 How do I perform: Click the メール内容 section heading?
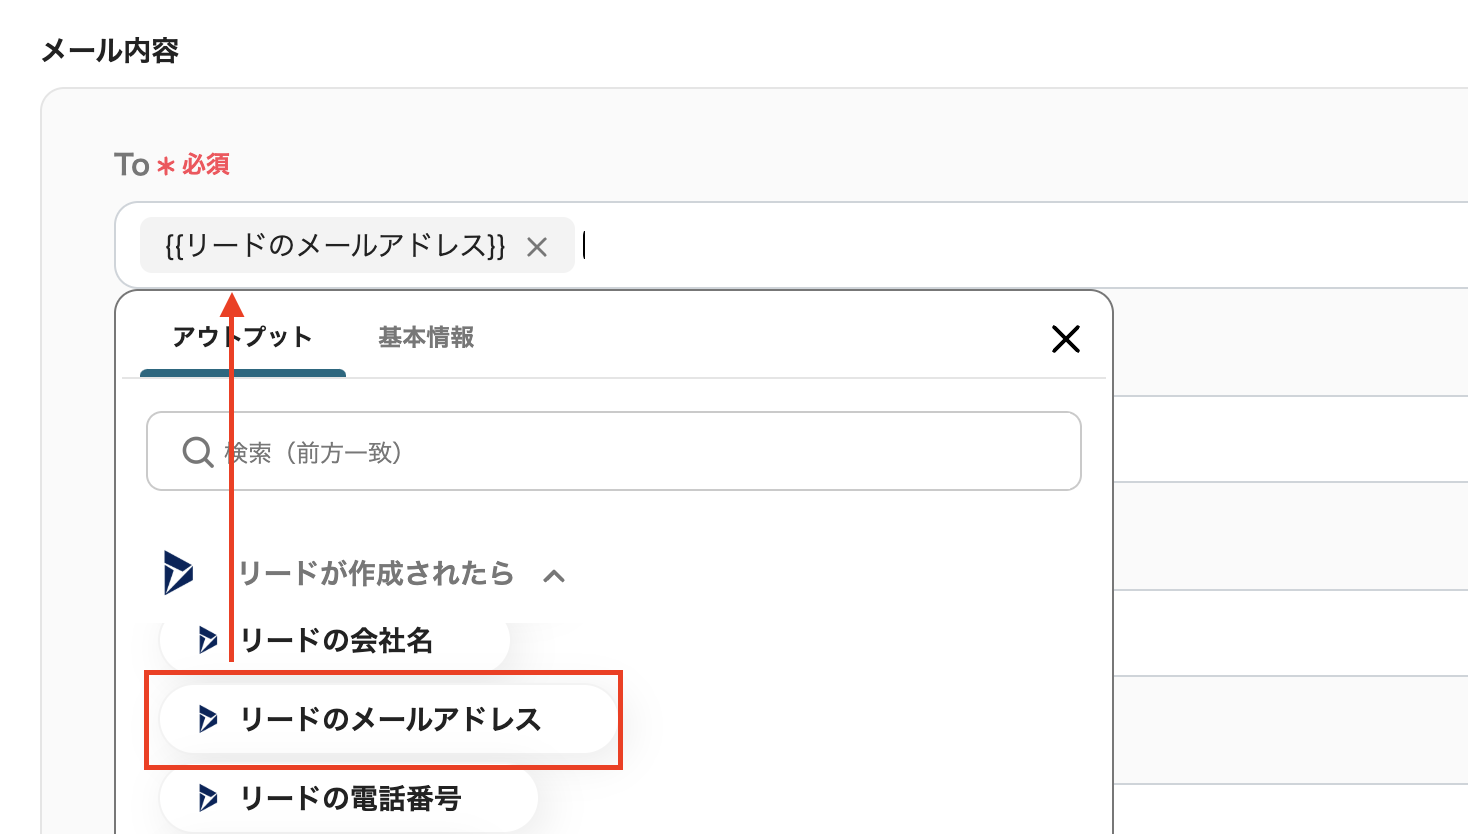pyautogui.click(x=110, y=51)
